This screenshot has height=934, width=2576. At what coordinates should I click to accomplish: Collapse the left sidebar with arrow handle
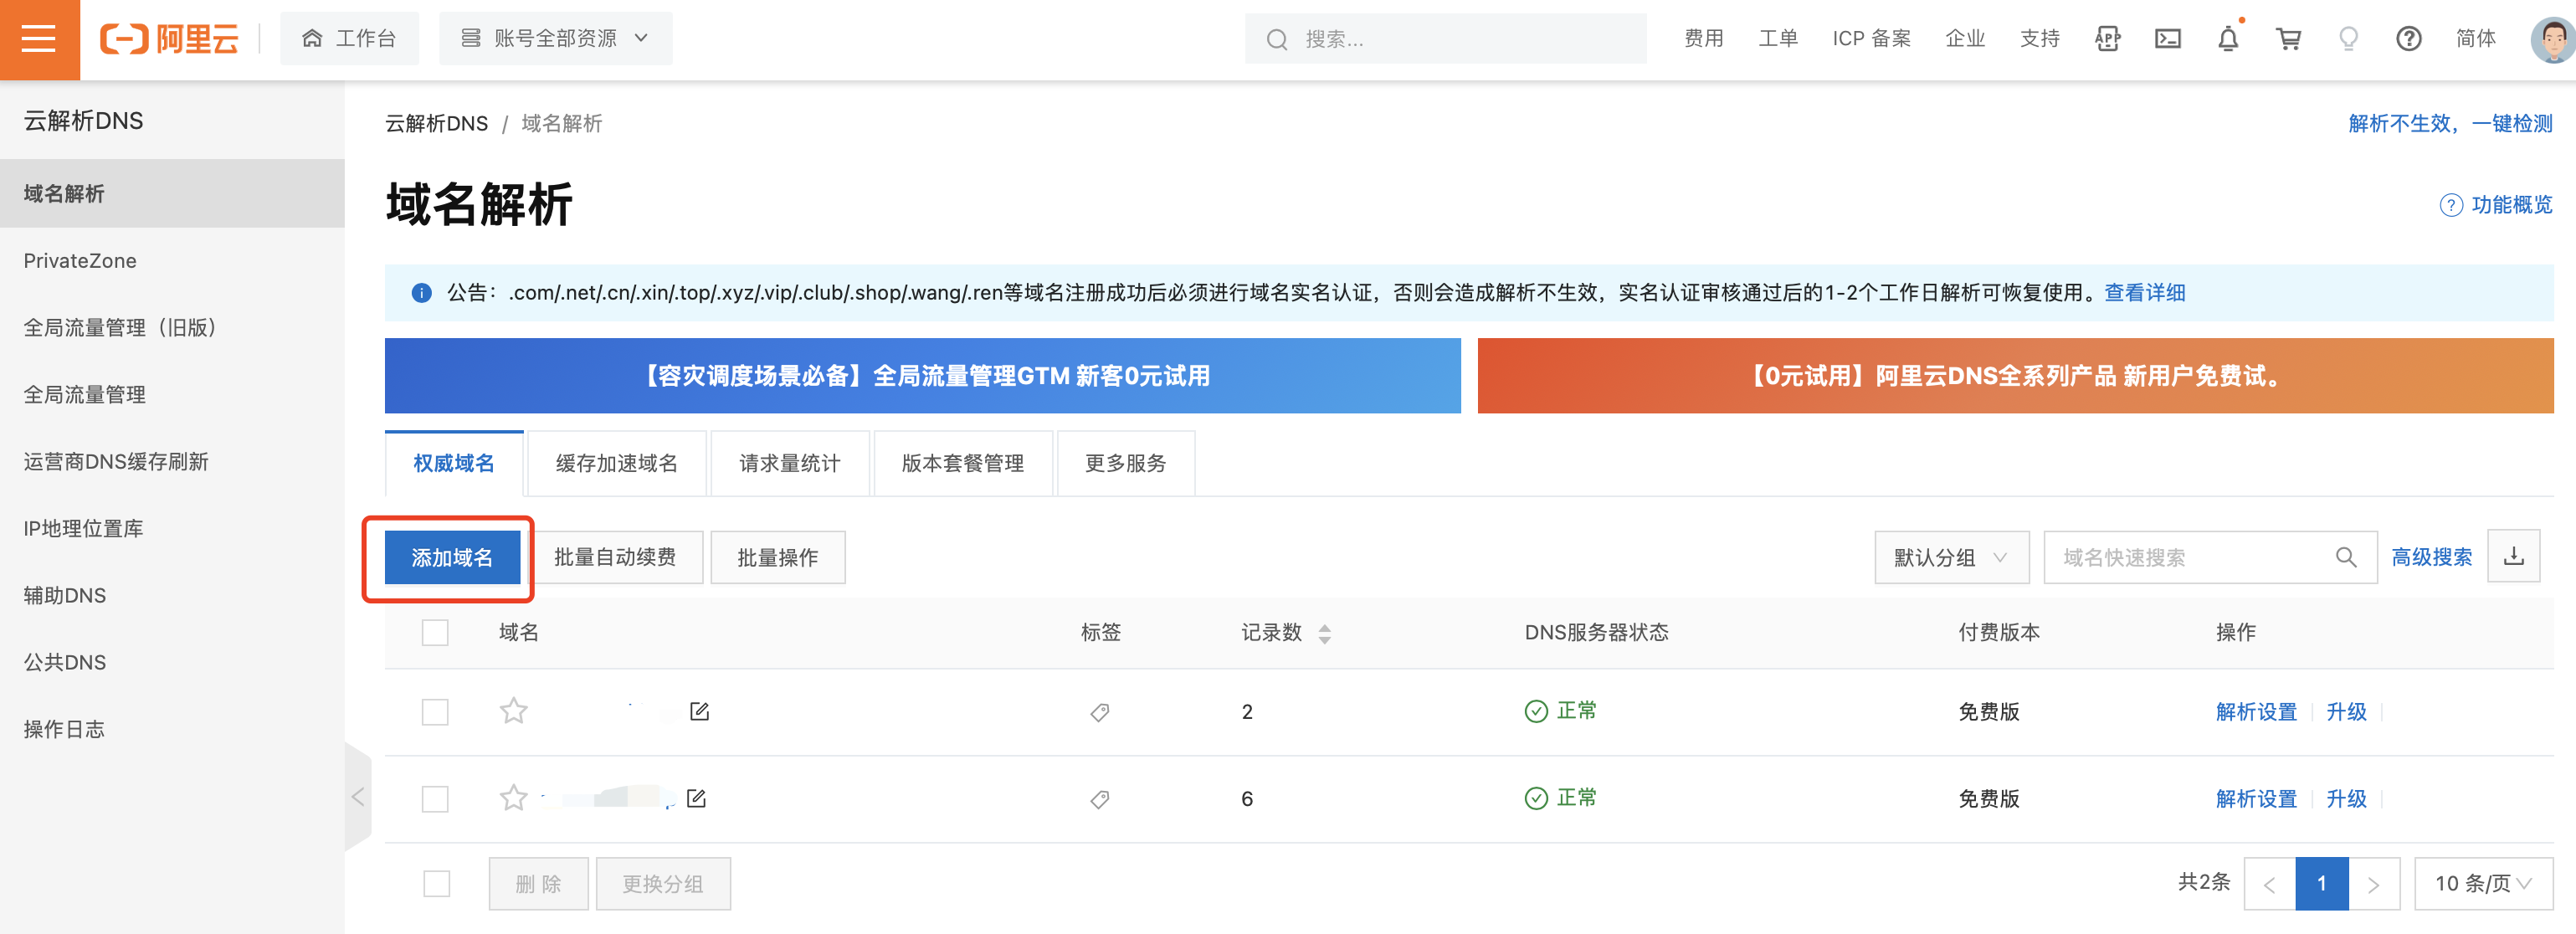pos(358,796)
